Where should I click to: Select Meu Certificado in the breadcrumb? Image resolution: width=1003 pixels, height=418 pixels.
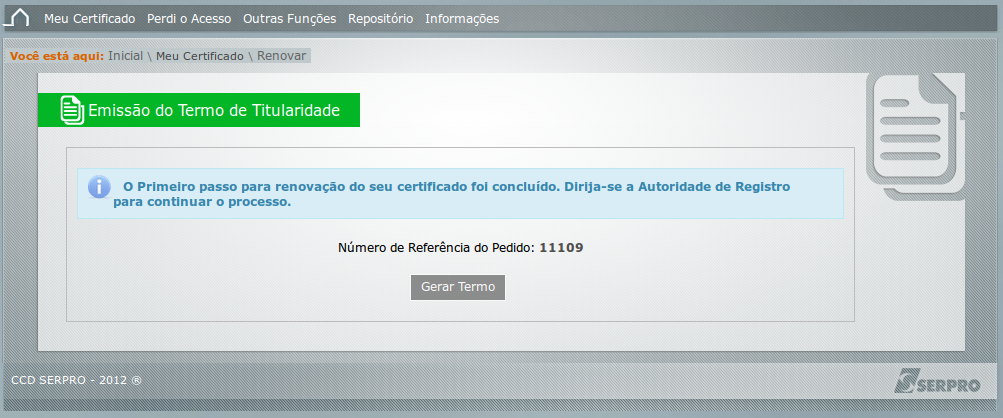[x=200, y=56]
